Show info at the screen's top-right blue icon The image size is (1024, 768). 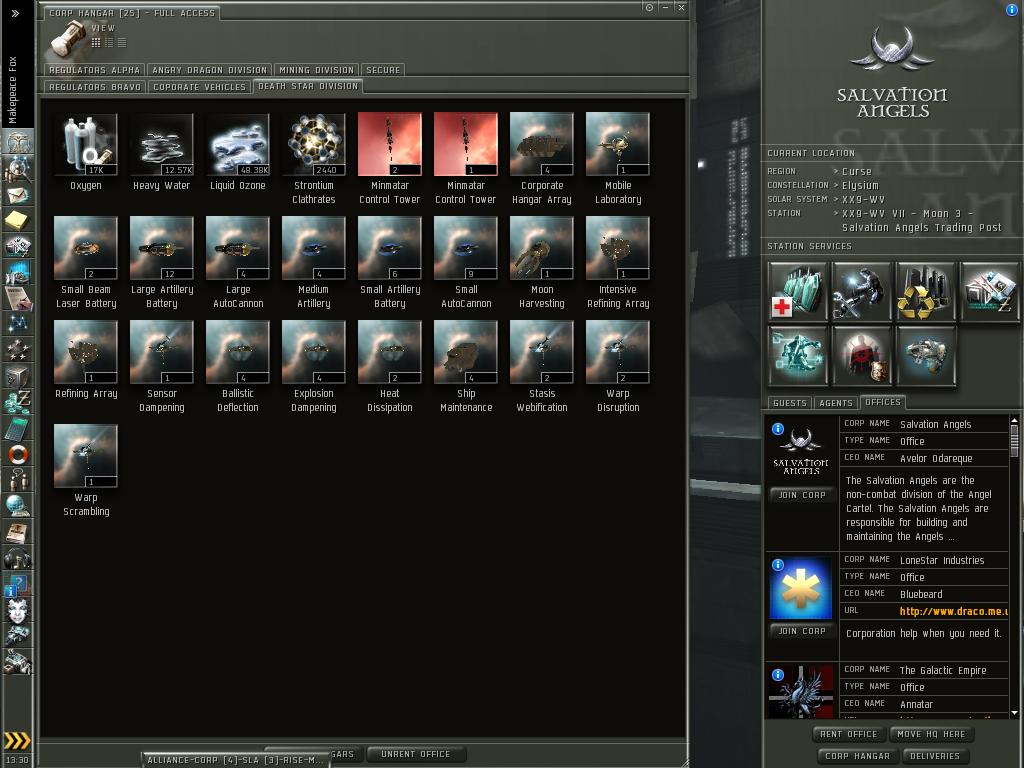click(x=1012, y=10)
